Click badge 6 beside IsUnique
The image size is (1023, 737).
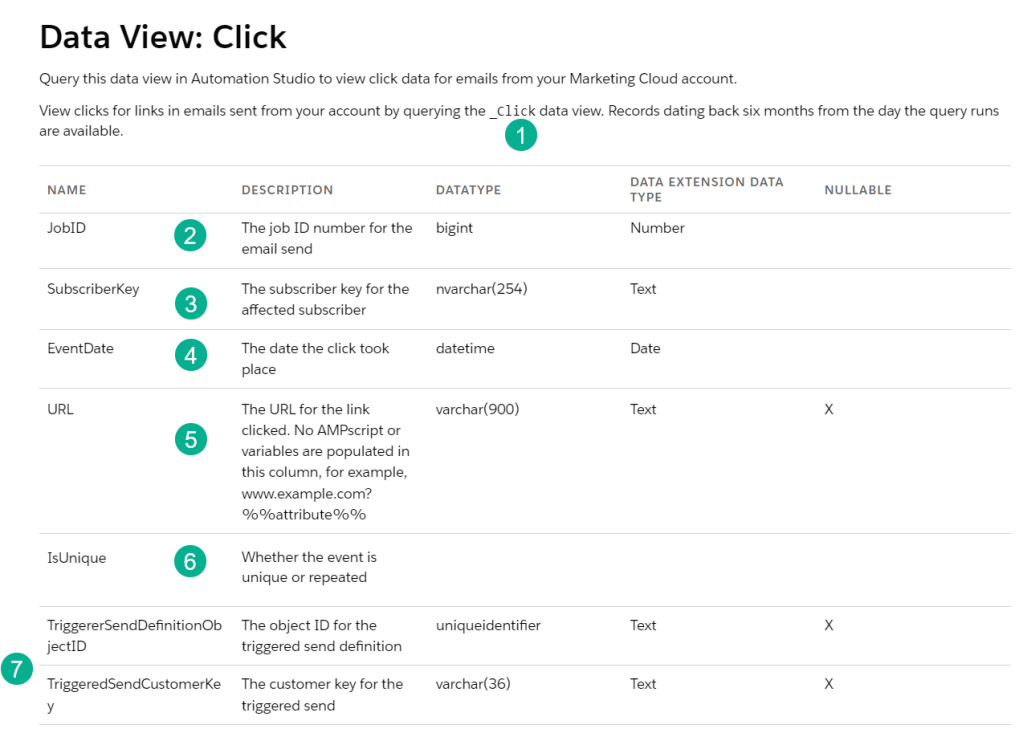tap(190, 562)
